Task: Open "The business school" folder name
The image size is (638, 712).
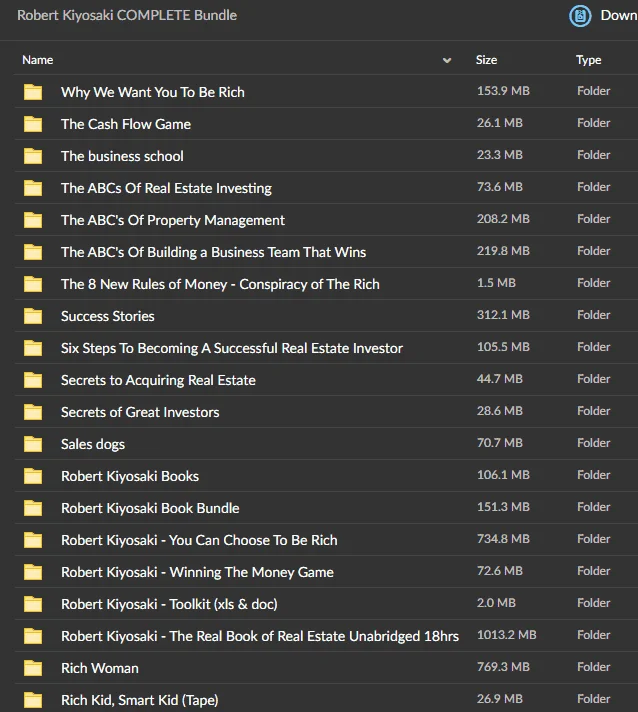Action: click(x=122, y=156)
